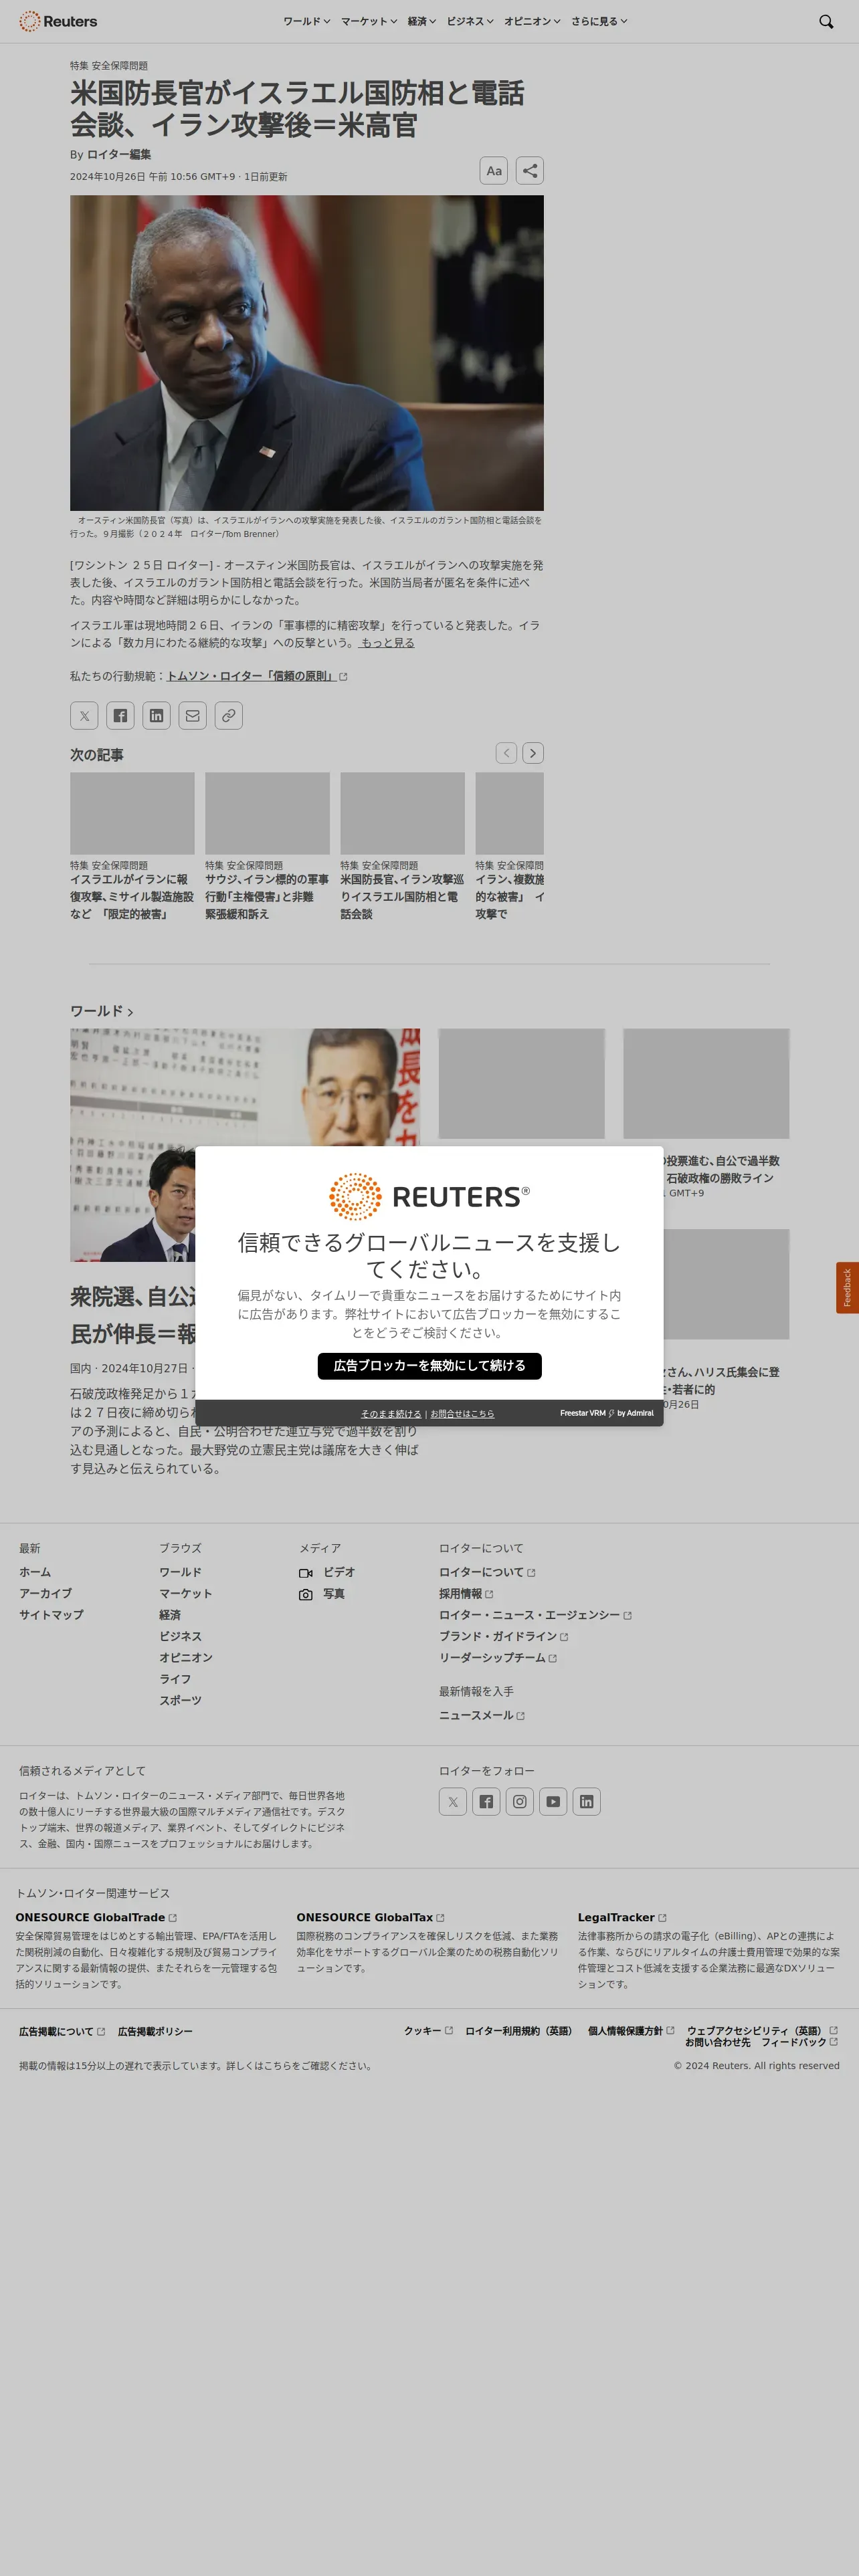Open the search magnifier icon

pyautogui.click(x=826, y=21)
